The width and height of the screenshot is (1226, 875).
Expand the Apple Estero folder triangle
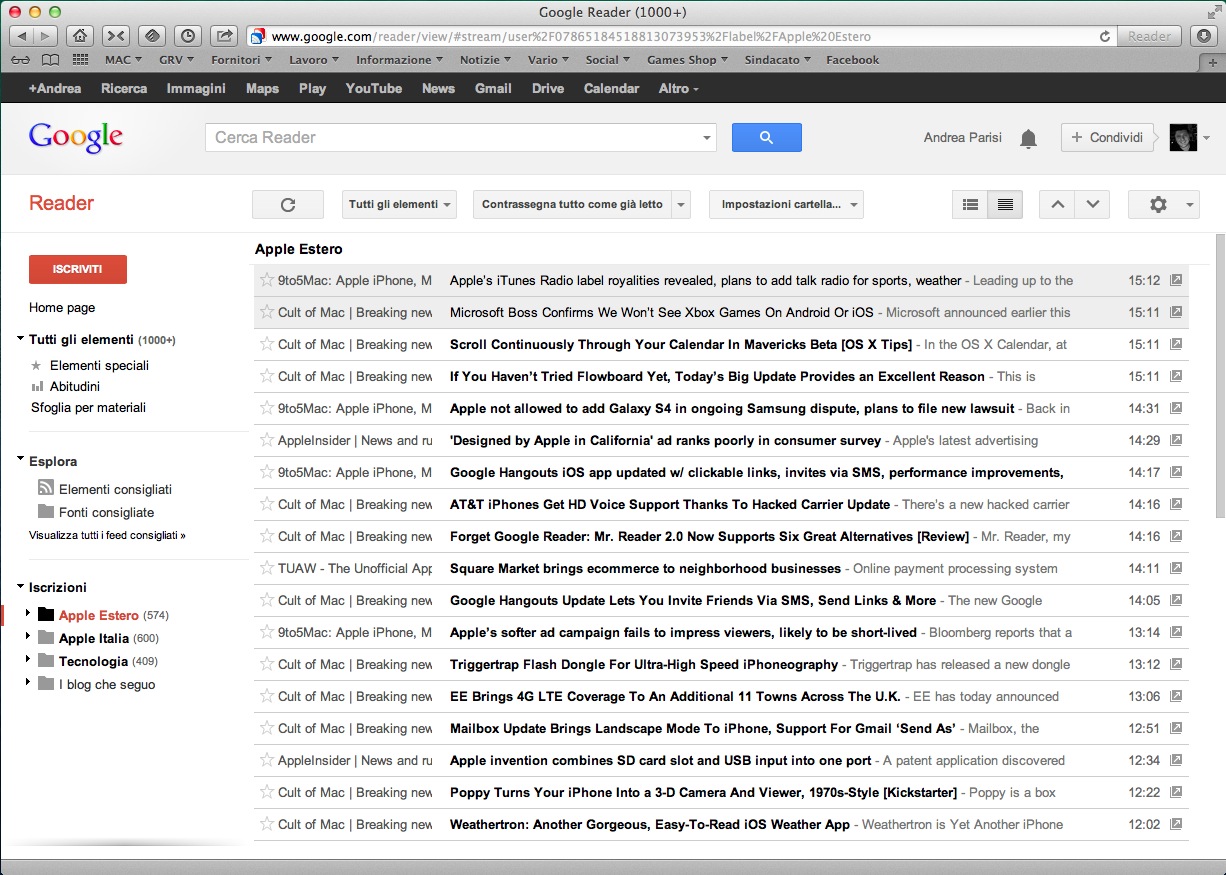(28, 615)
